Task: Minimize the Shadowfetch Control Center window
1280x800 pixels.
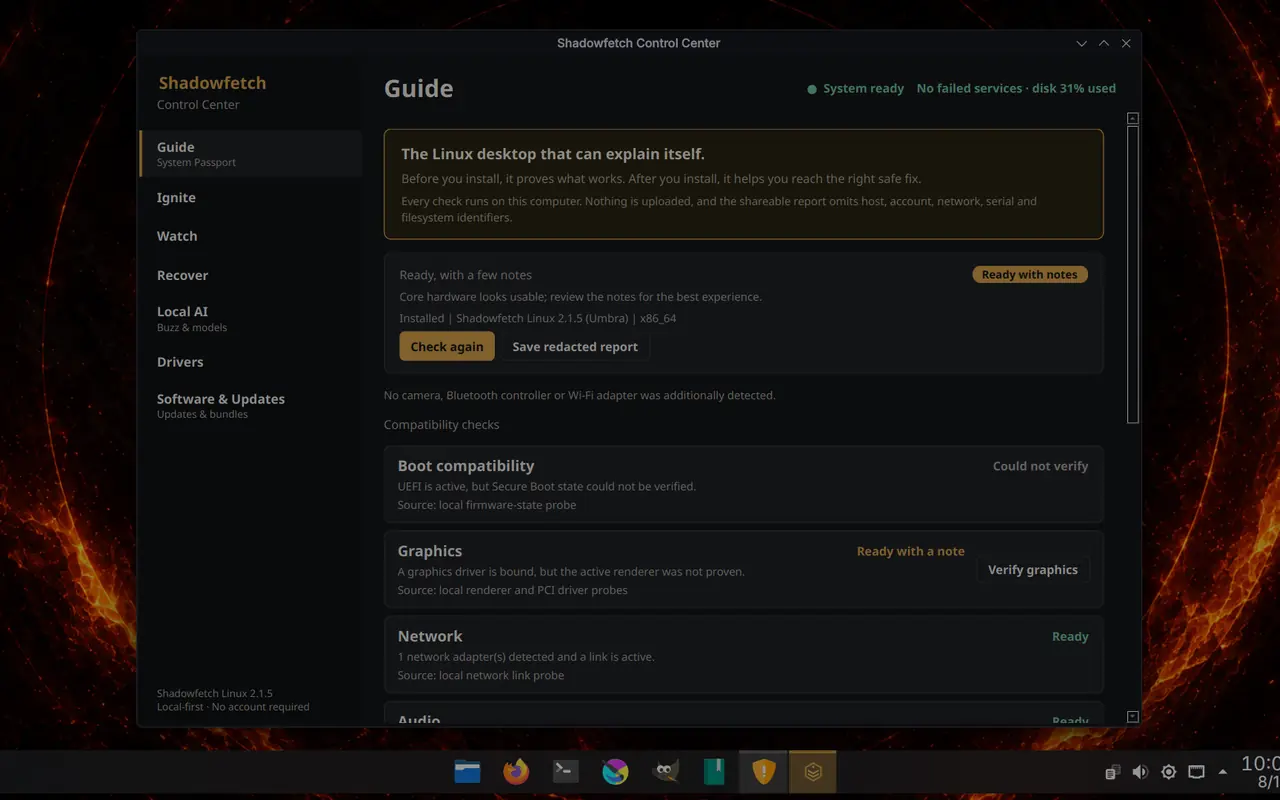Action: click(x=1081, y=43)
